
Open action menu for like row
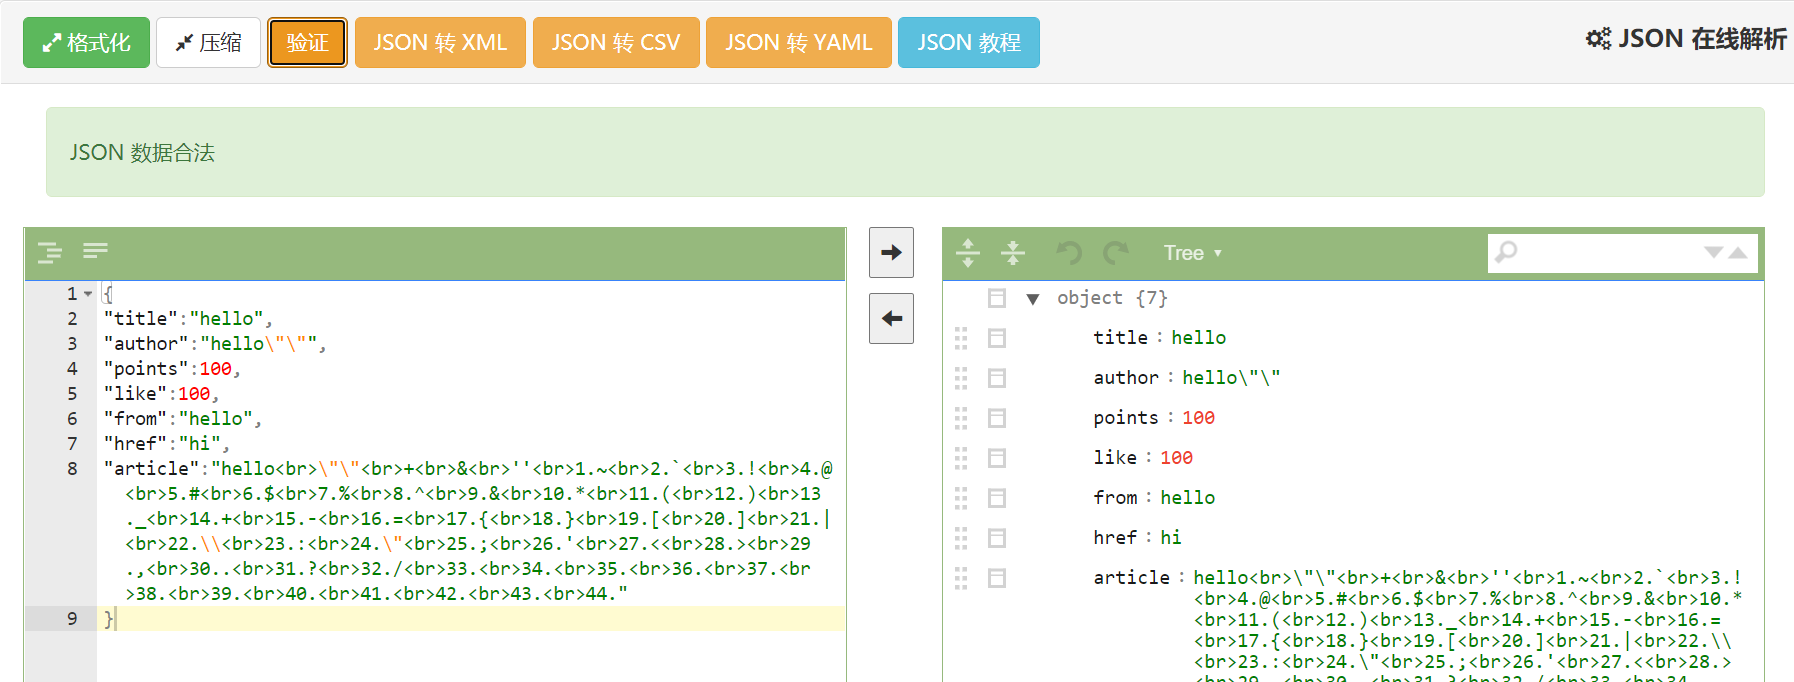[x=996, y=458]
